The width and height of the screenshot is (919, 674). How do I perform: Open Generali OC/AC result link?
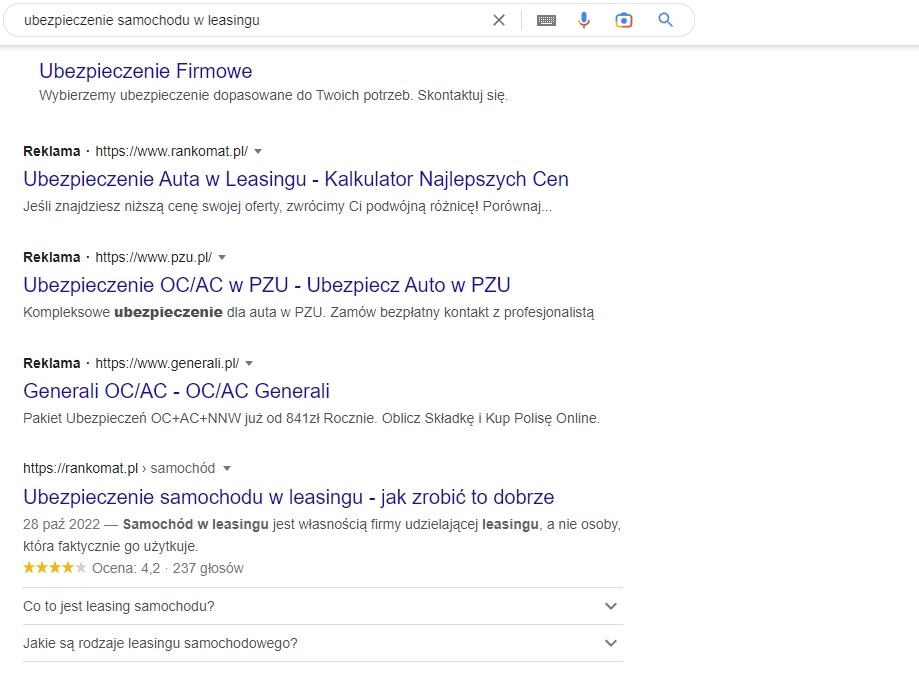click(x=176, y=391)
